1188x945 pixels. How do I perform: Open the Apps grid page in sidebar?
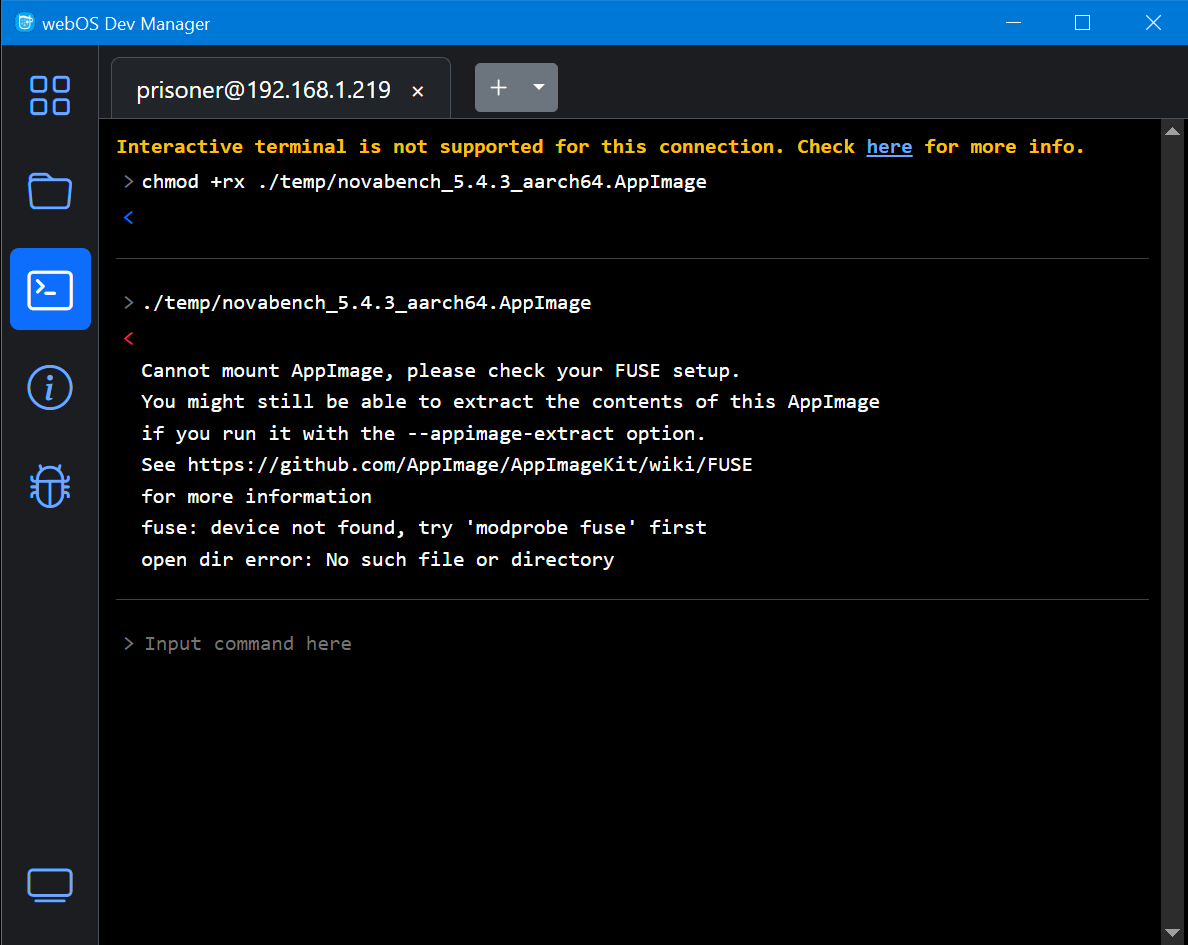point(50,96)
